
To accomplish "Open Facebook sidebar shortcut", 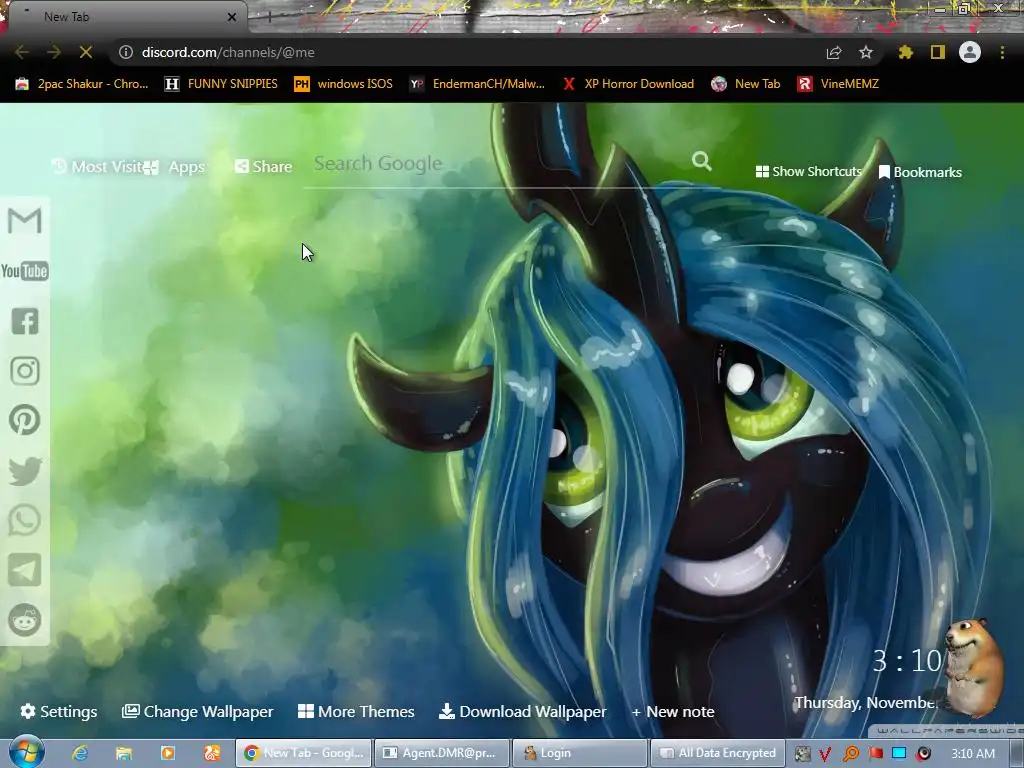I will pos(25,321).
